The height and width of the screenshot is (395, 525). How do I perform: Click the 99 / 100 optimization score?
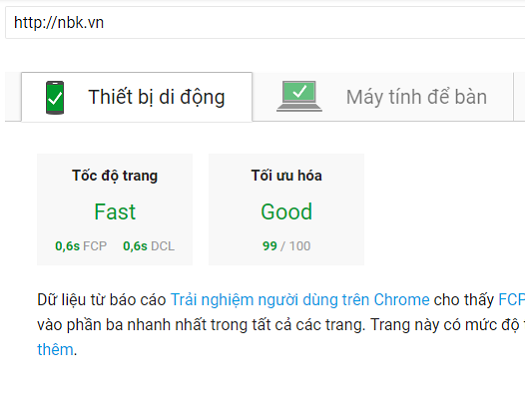tap(286, 246)
